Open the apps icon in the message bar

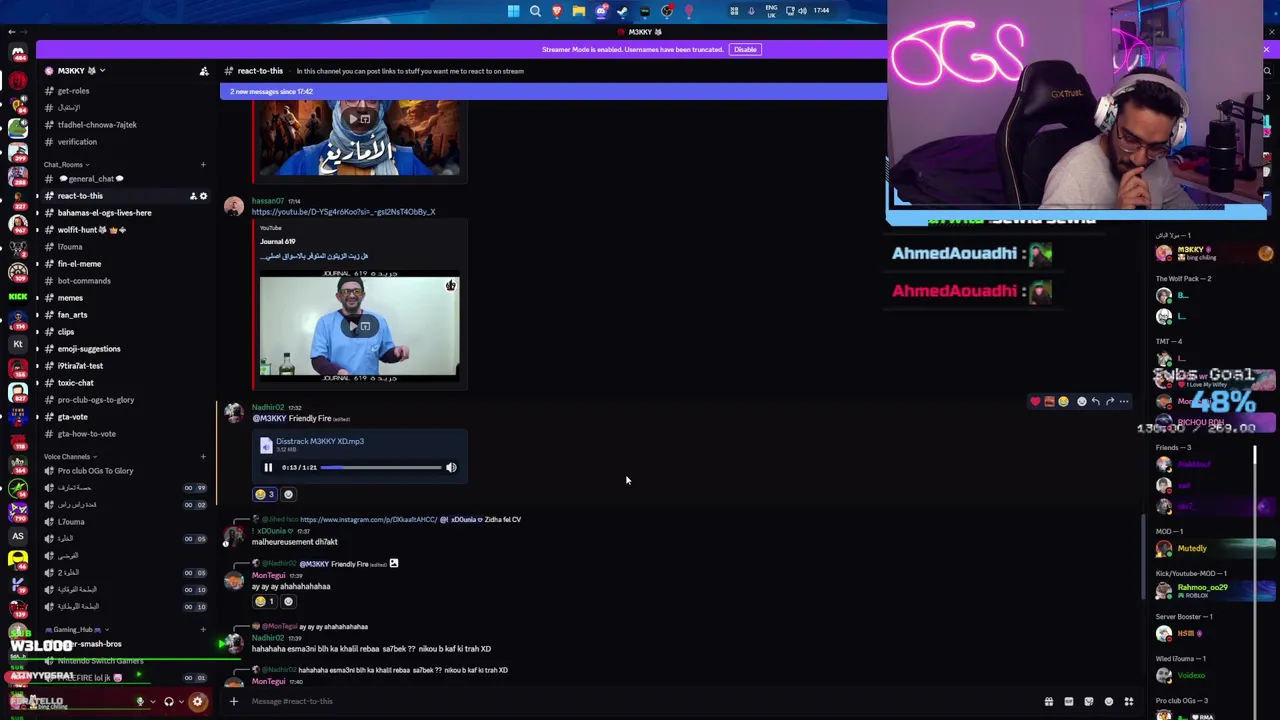(1129, 702)
